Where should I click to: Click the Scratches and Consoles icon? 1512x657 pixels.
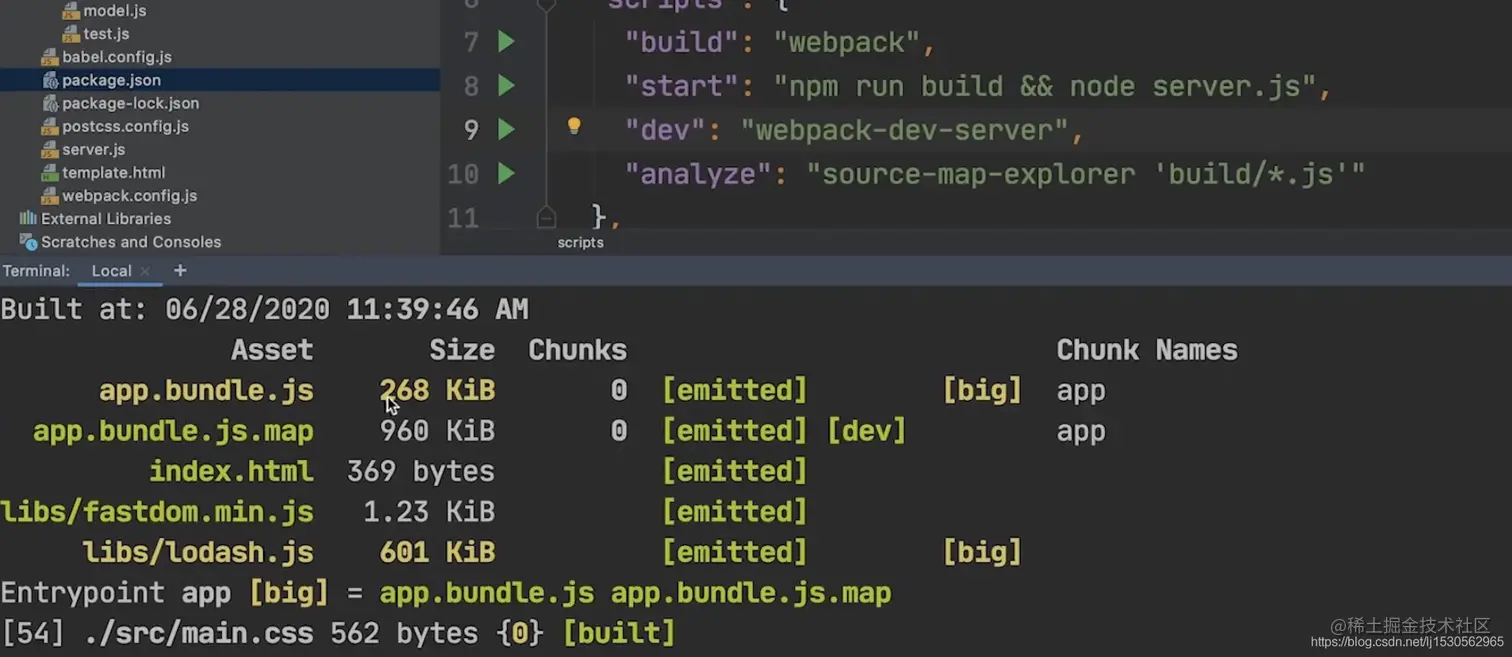click(28, 241)
